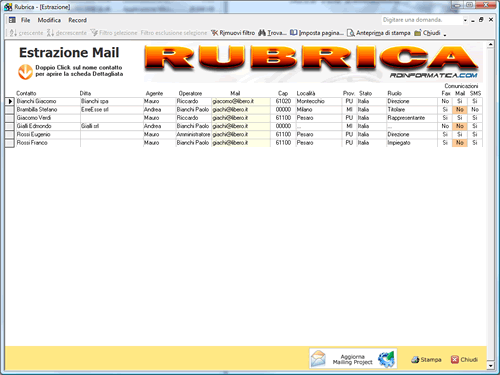Screen dimensions: 500x375
Task: Open the File menu
Action: point(25,20)
